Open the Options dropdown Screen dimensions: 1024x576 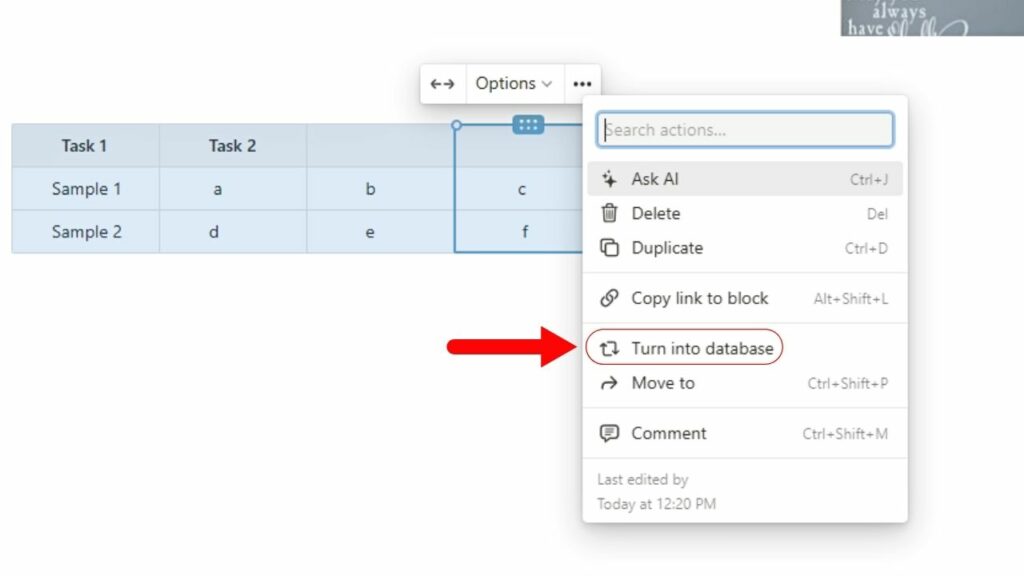513,83
